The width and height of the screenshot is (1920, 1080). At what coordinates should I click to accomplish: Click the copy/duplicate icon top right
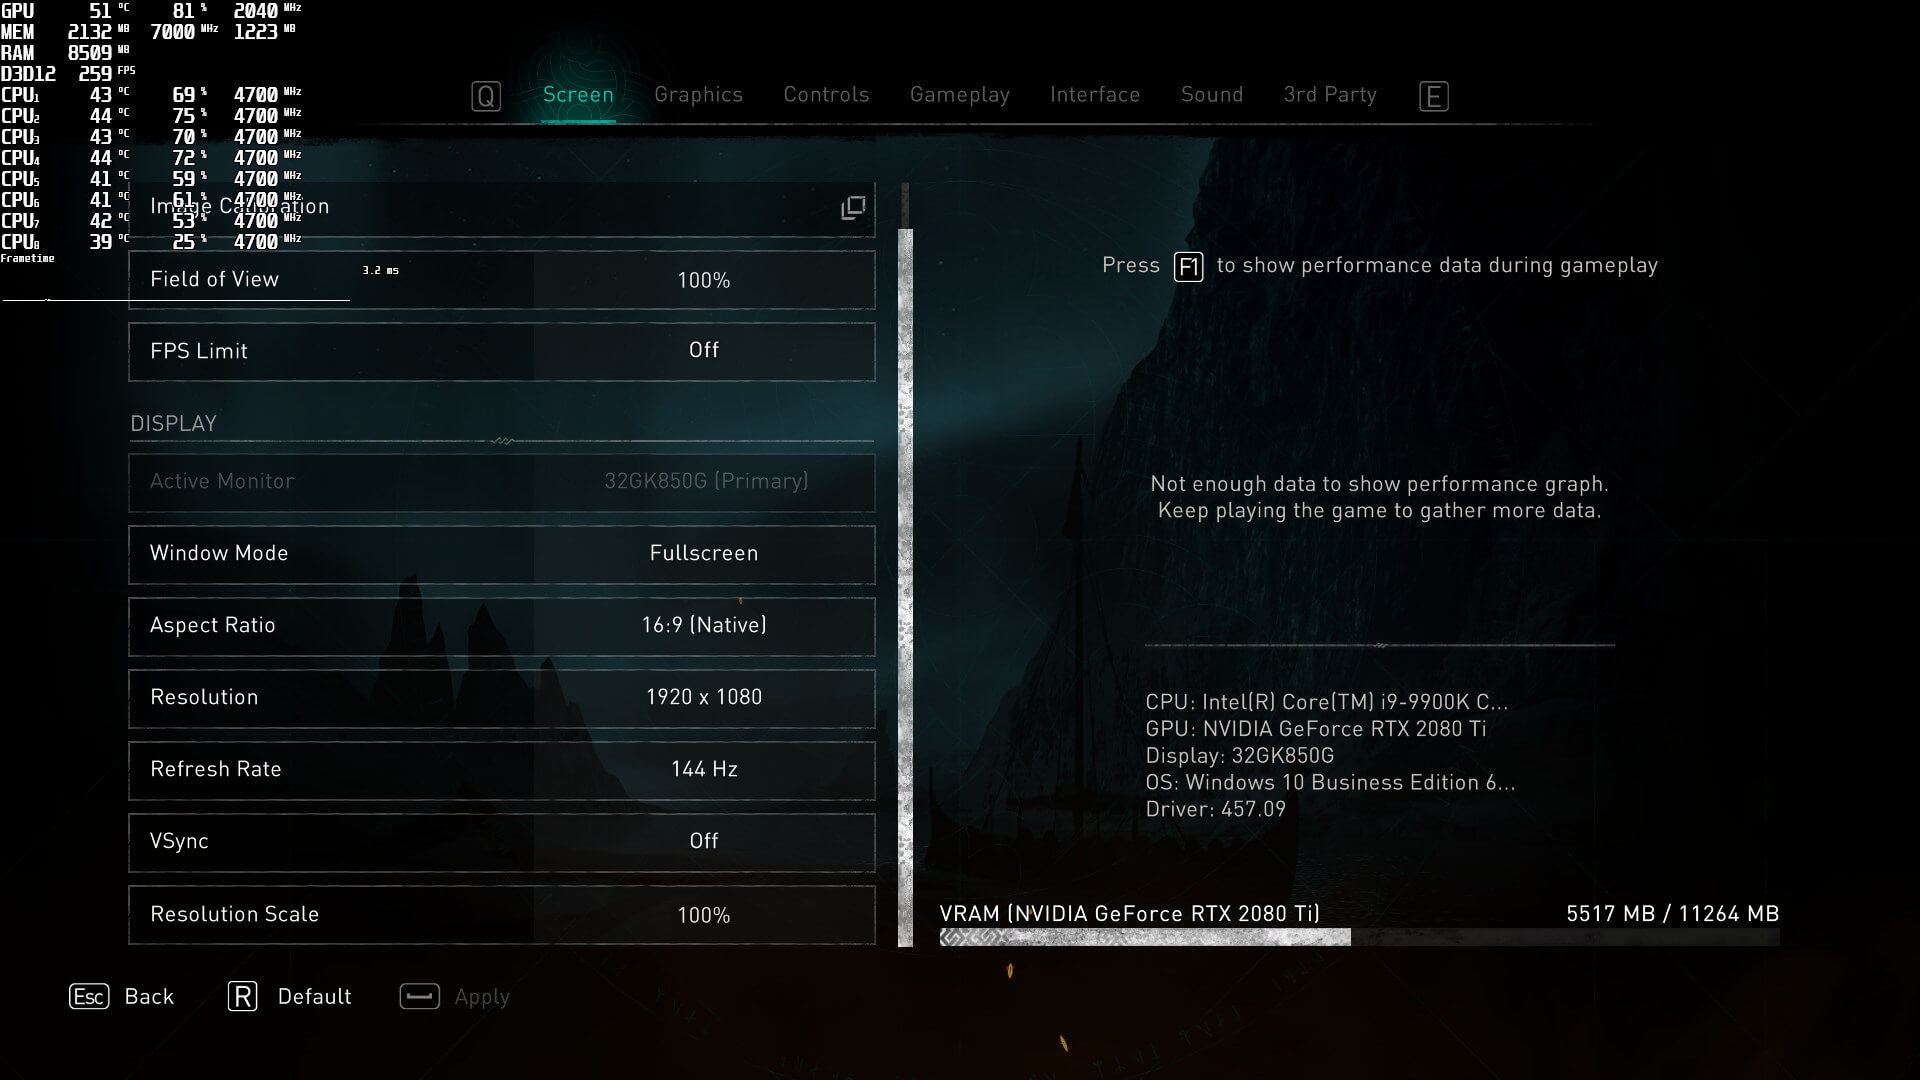coord(853,207)
